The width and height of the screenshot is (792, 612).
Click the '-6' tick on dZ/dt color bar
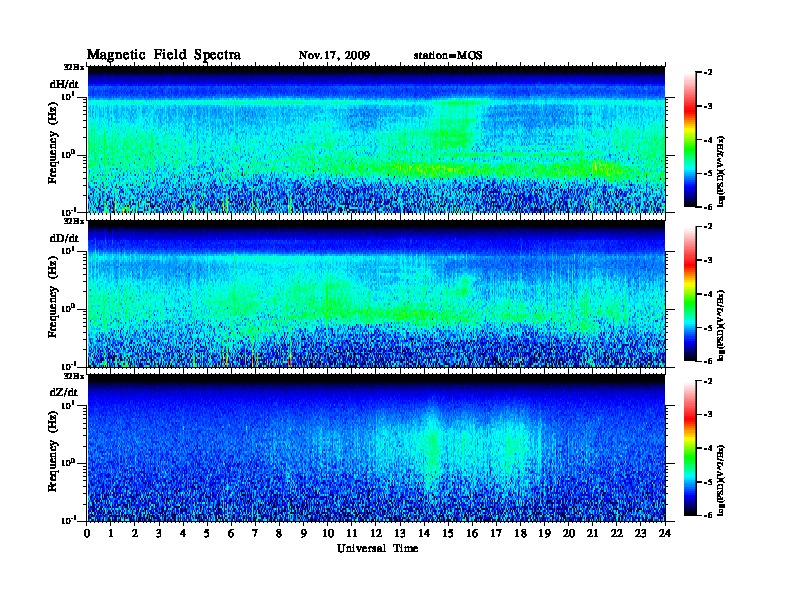[x=708, y=516]
